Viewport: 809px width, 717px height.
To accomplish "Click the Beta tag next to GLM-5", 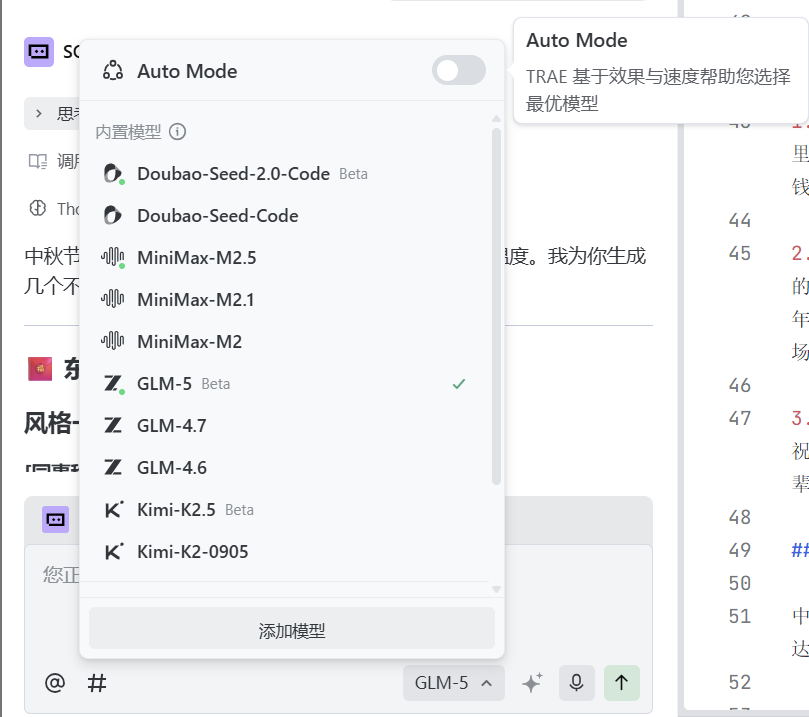I will point(216,384).
